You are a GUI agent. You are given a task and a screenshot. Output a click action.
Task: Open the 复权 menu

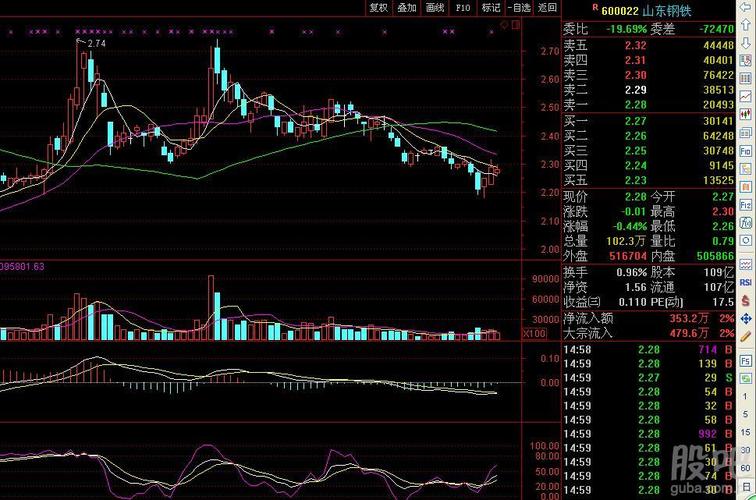click(378, 7)
